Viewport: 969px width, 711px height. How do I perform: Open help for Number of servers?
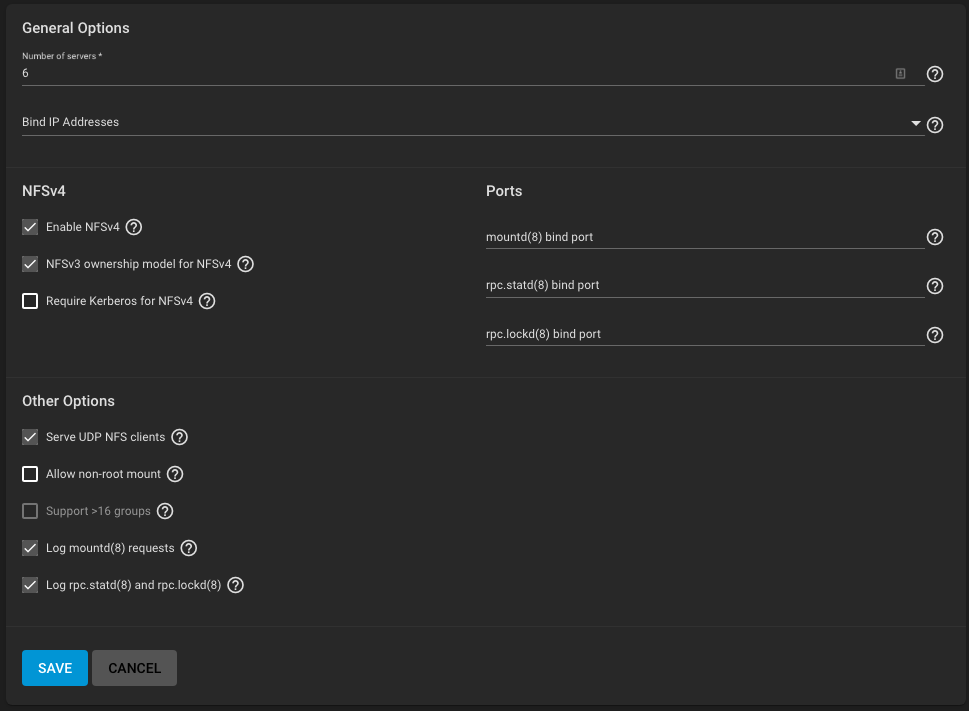pos(934,74)
